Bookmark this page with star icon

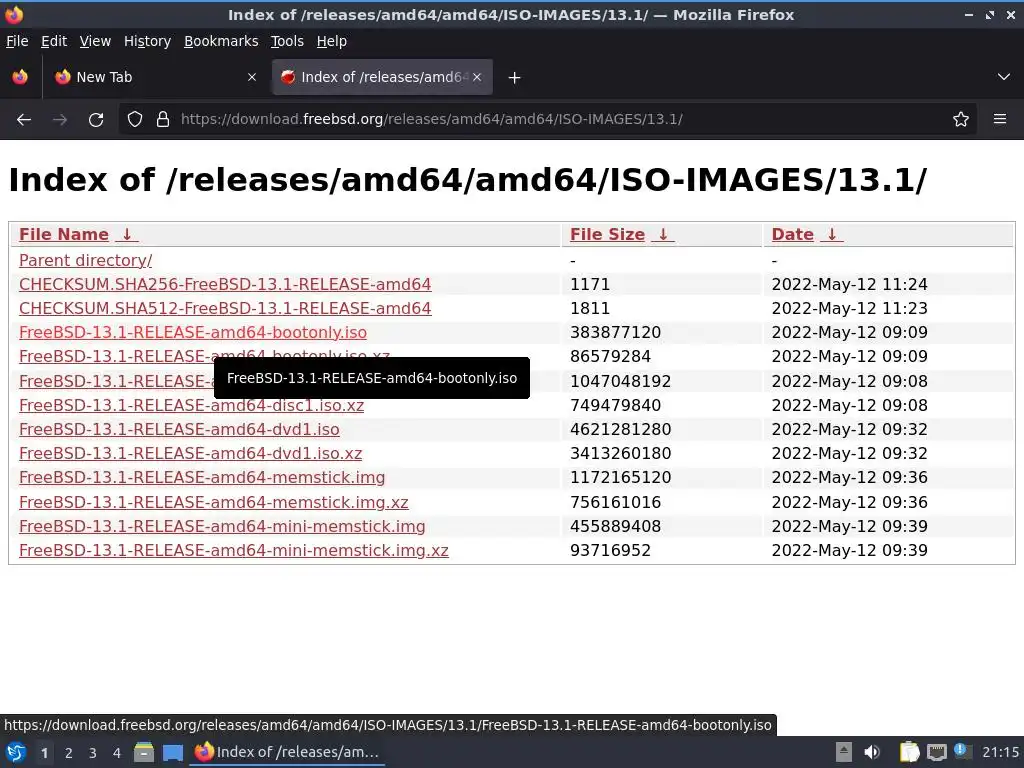click(x=961, y=120)
